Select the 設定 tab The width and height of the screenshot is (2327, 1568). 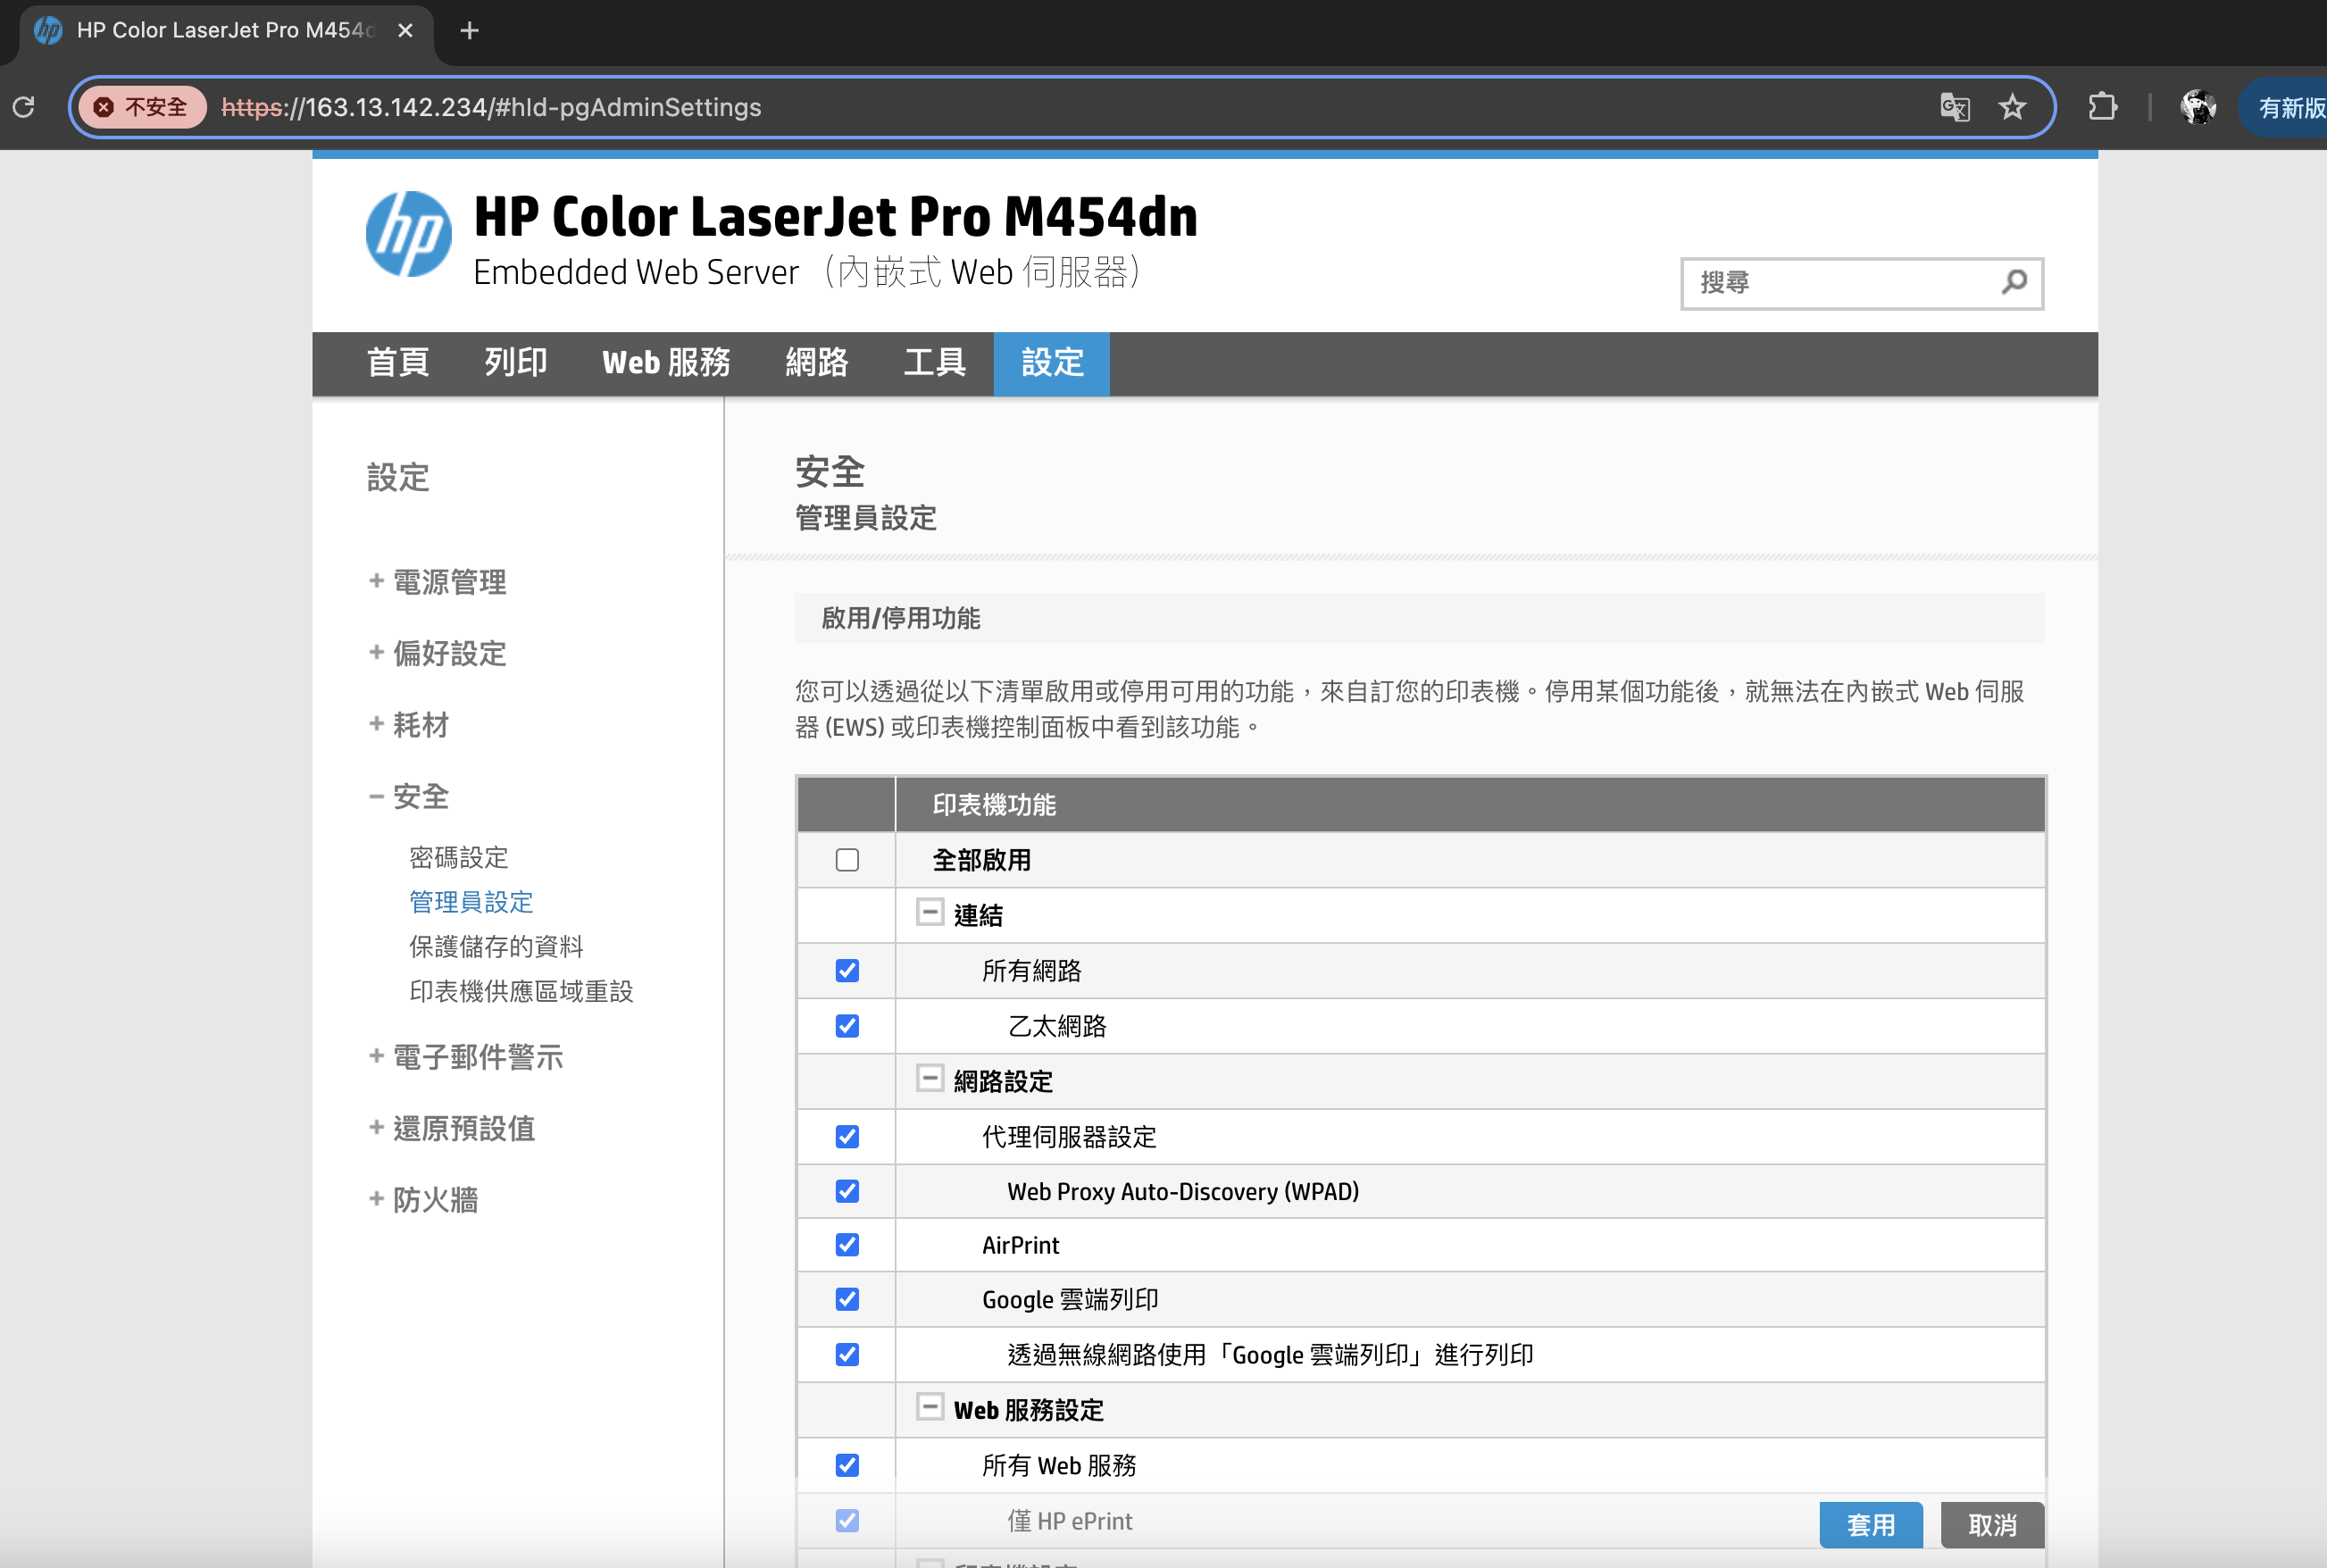point(1052,364)
